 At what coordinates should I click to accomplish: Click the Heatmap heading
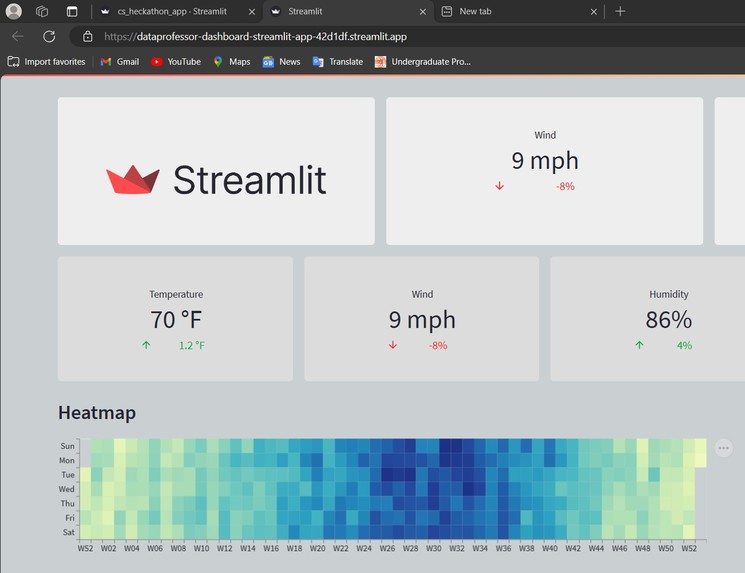pyautogui.click(x=97, y=413)
